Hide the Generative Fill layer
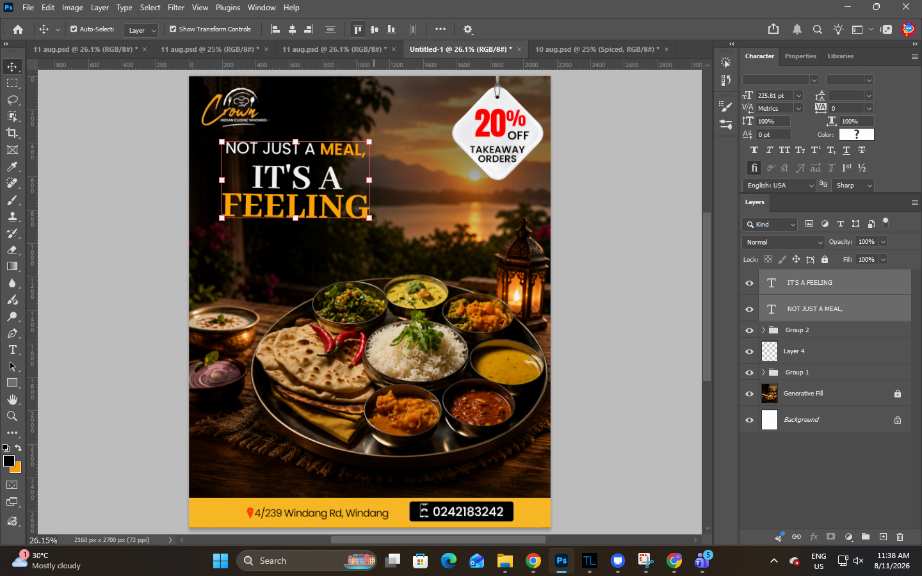 tap(749, 394)
